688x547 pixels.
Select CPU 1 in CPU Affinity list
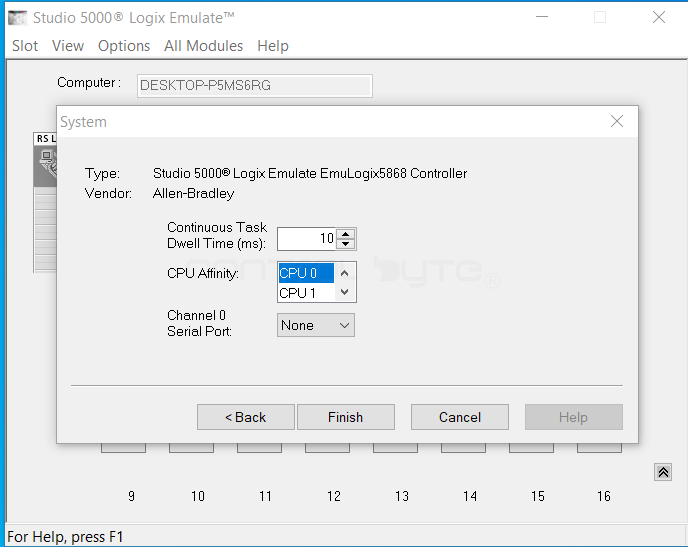pyautogui.click(x=306, y=293)
